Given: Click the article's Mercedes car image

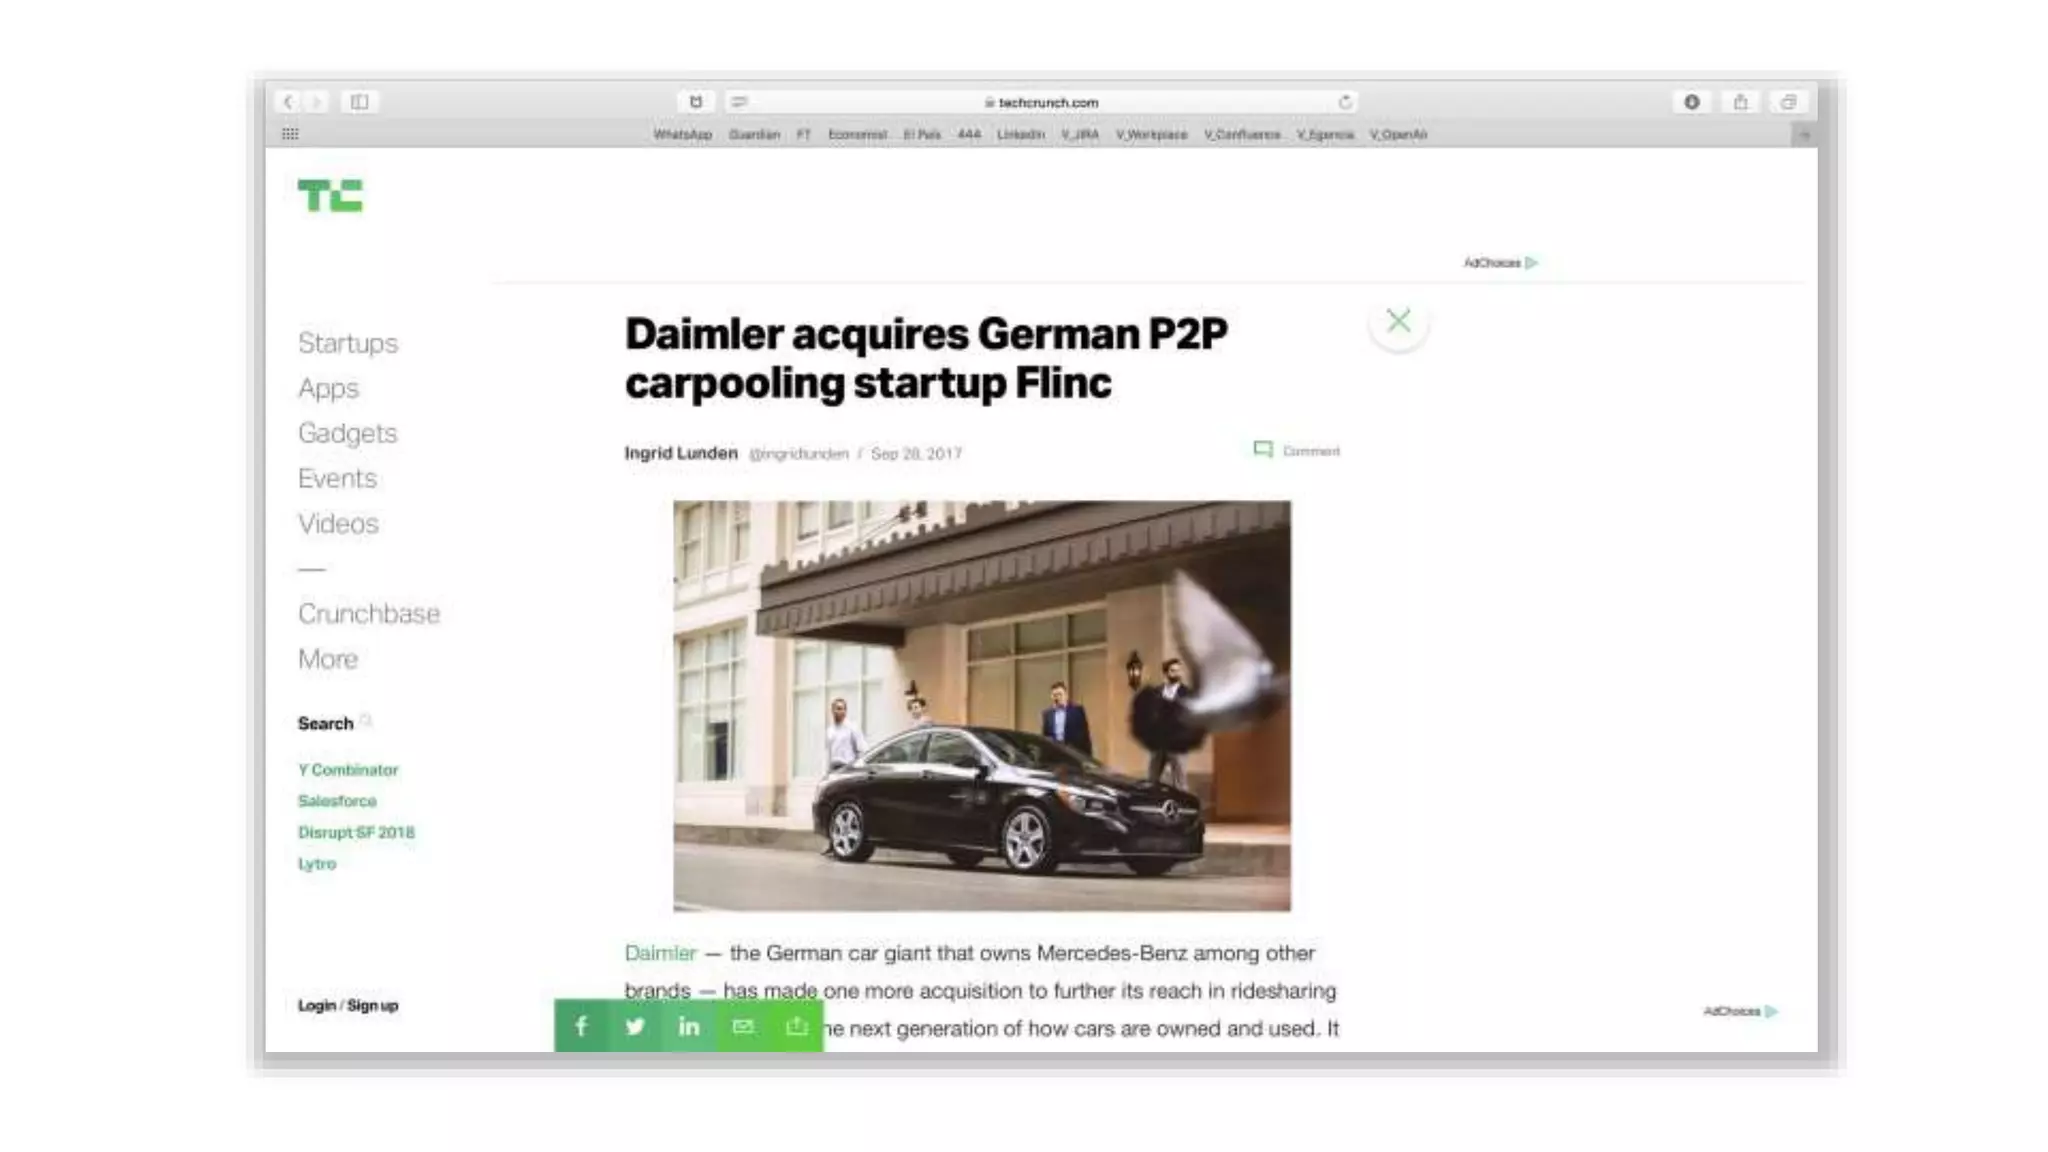Looking at the screenshot, I should 981,705.
